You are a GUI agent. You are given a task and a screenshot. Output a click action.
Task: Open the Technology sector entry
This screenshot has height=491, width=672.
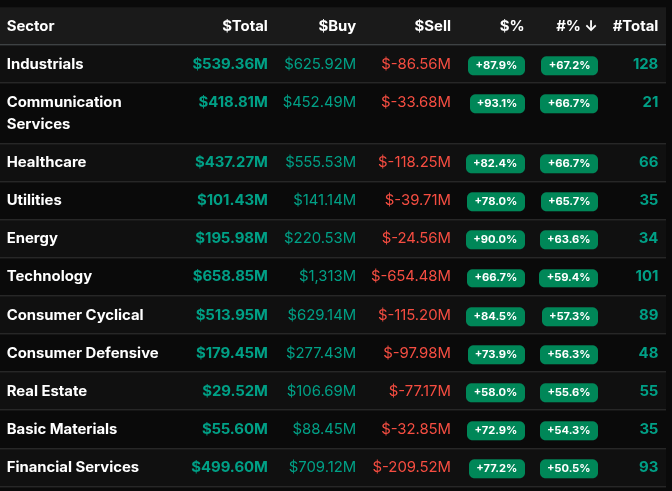pos(49,276)
